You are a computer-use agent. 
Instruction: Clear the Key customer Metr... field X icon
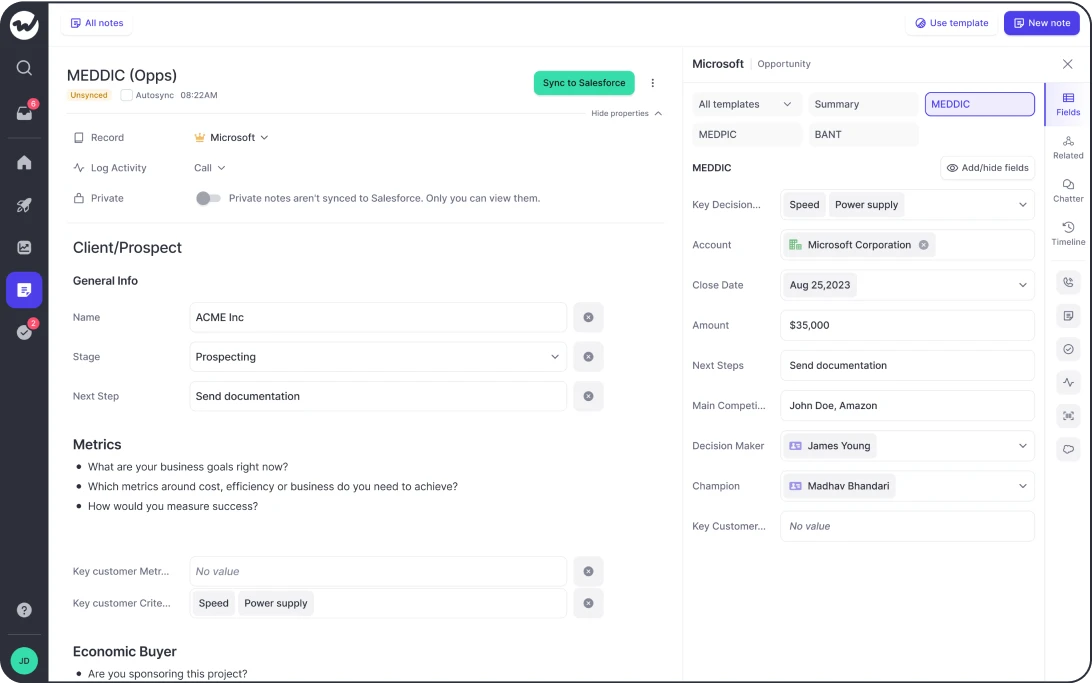(x=588, y=571)
